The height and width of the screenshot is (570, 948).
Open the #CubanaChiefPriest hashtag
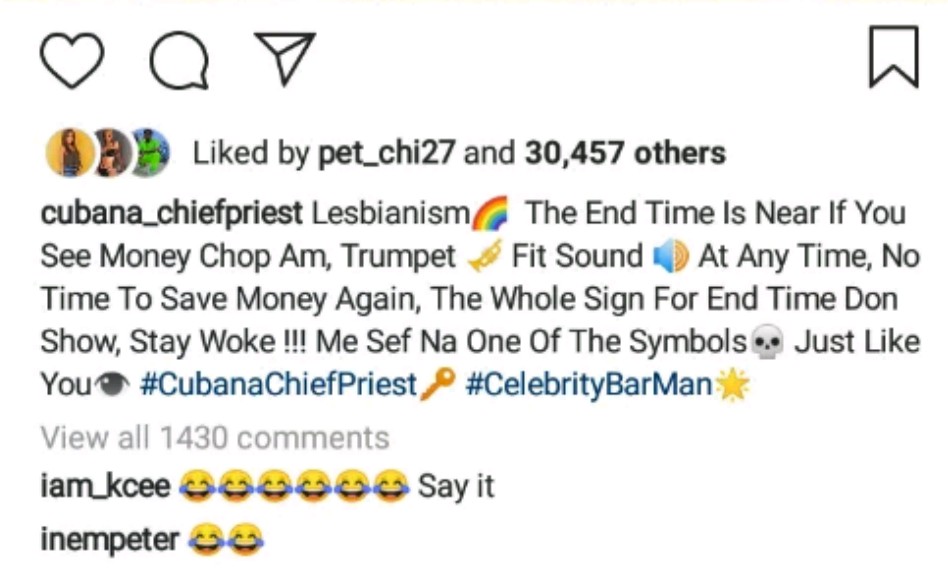(278, 385)
